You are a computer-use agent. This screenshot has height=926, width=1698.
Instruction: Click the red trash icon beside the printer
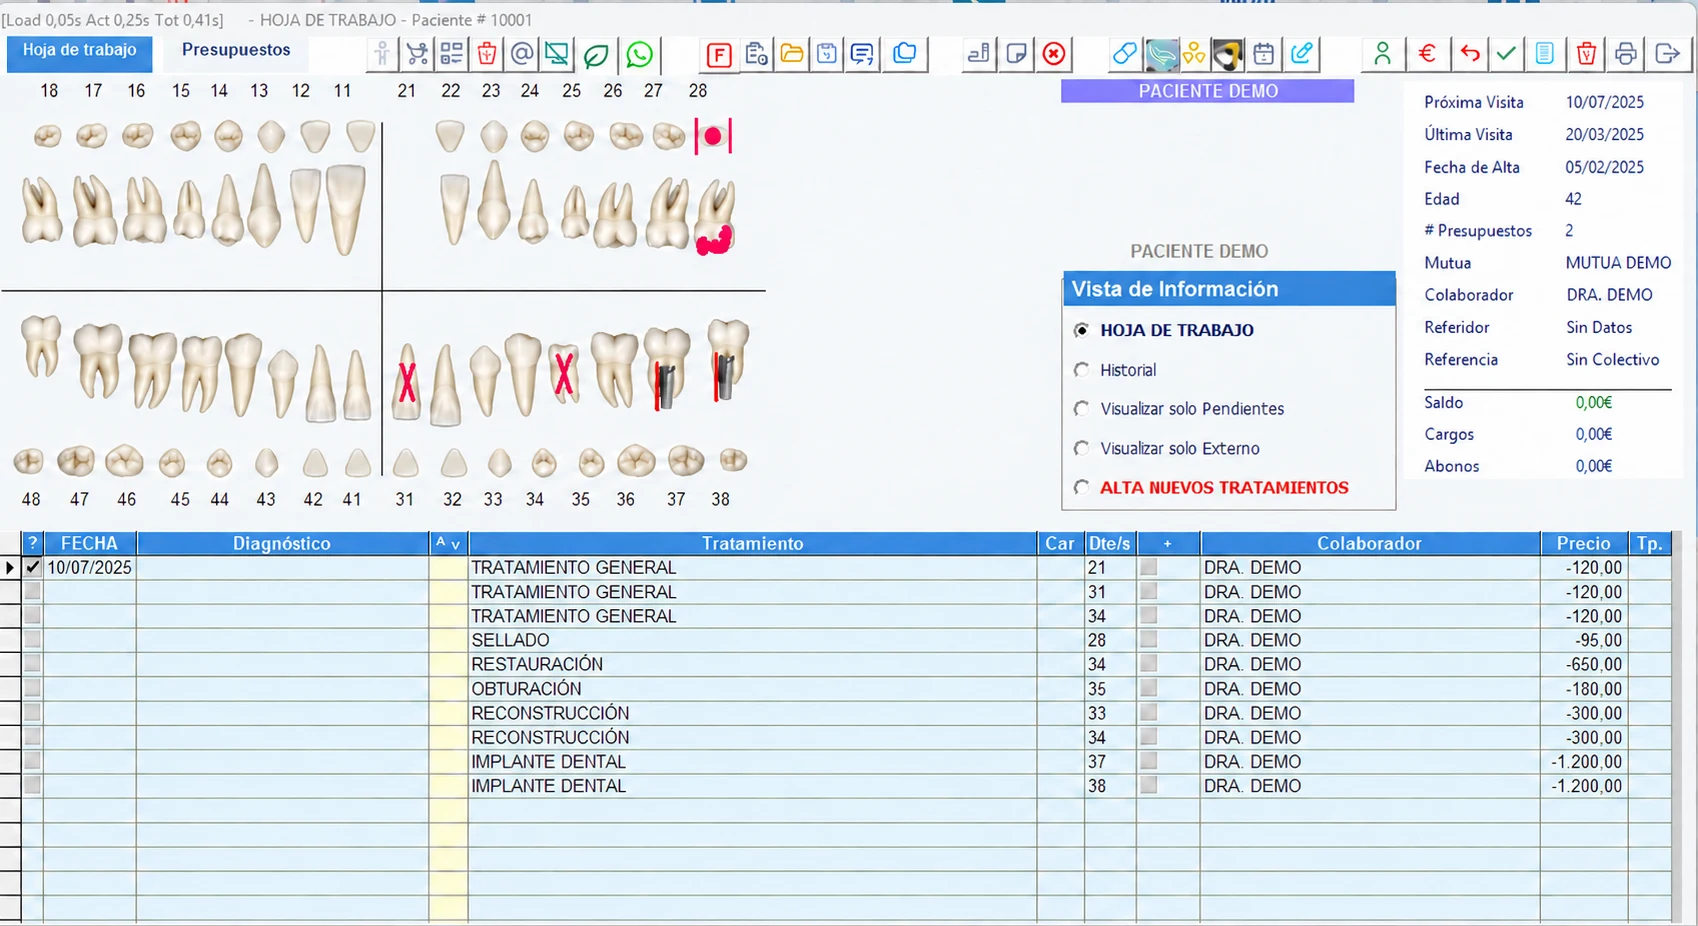[x=1586, y=54]
